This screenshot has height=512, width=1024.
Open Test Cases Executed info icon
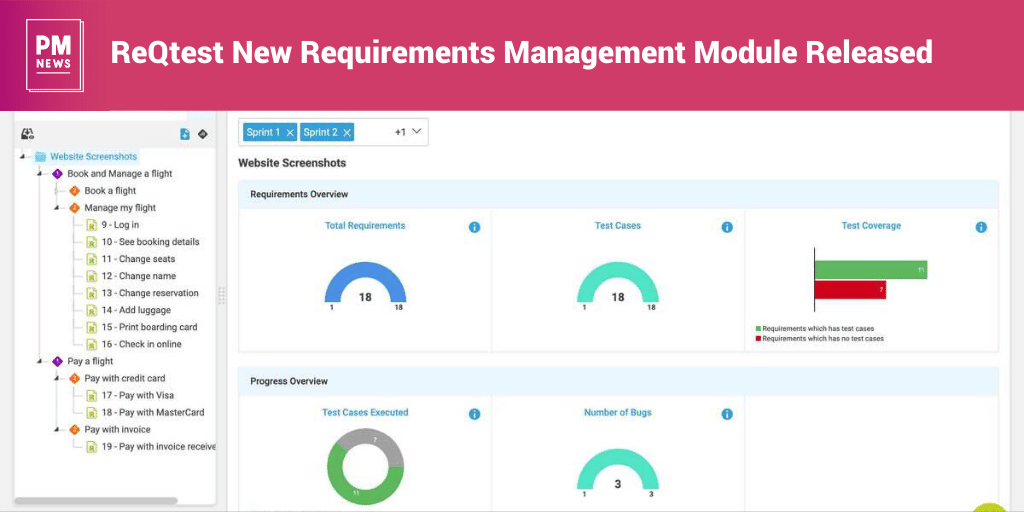(x=475, y=414)
